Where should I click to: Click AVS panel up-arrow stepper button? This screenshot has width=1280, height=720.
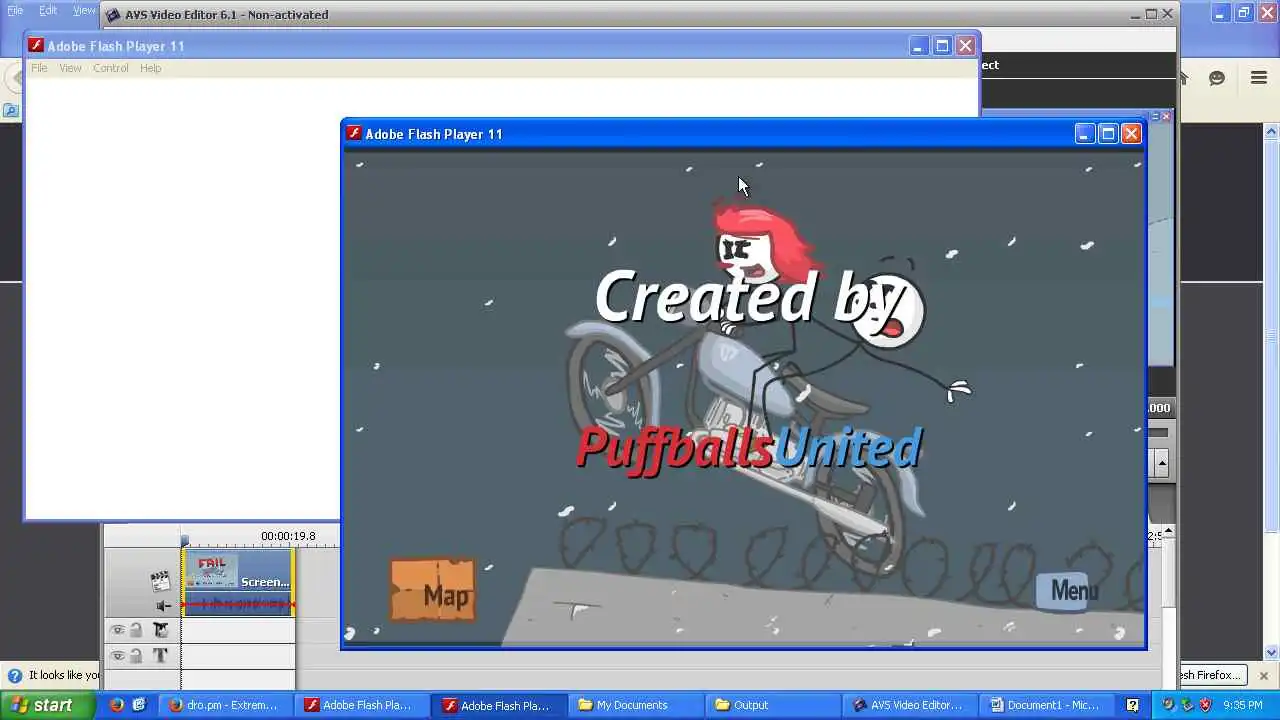1161,463
